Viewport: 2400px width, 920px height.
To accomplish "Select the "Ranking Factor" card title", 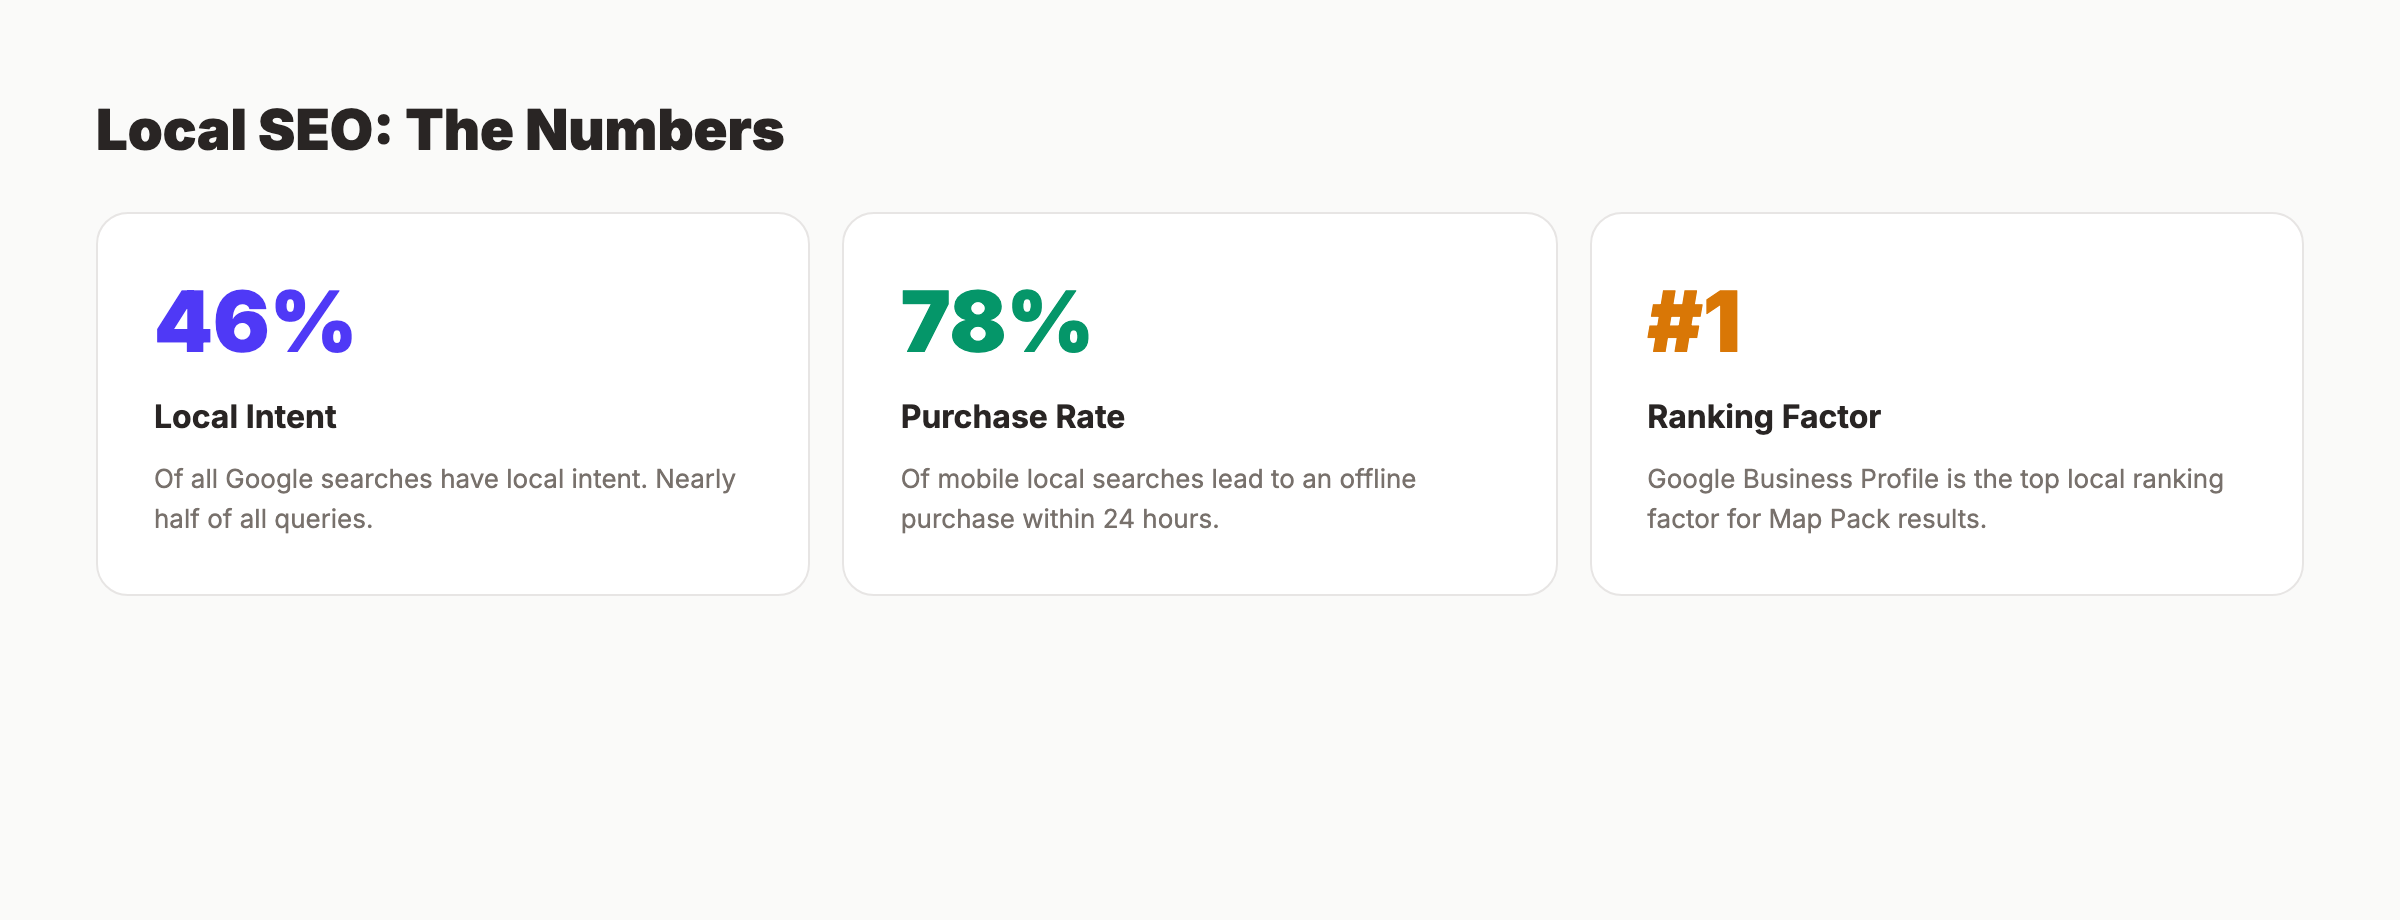I will pos(1763,417).
